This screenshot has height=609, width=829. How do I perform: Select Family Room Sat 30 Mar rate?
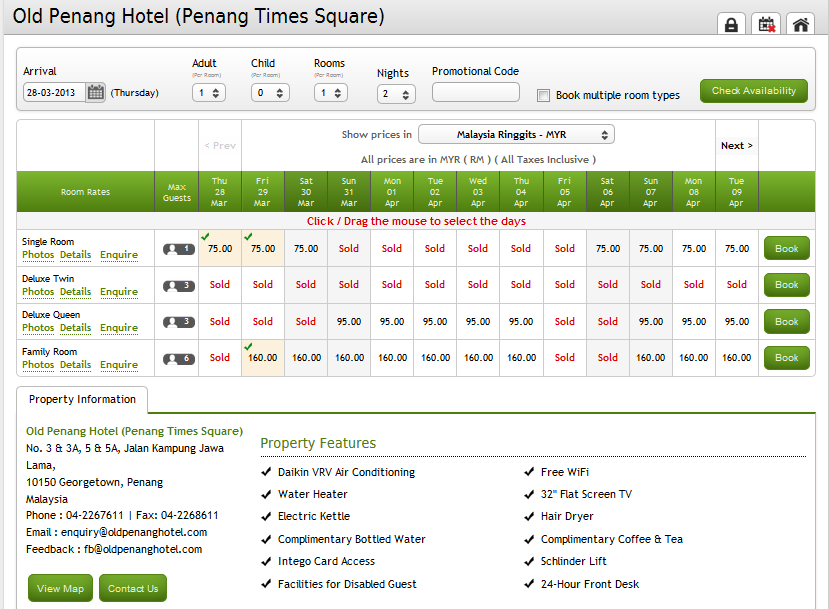point(306,358)
